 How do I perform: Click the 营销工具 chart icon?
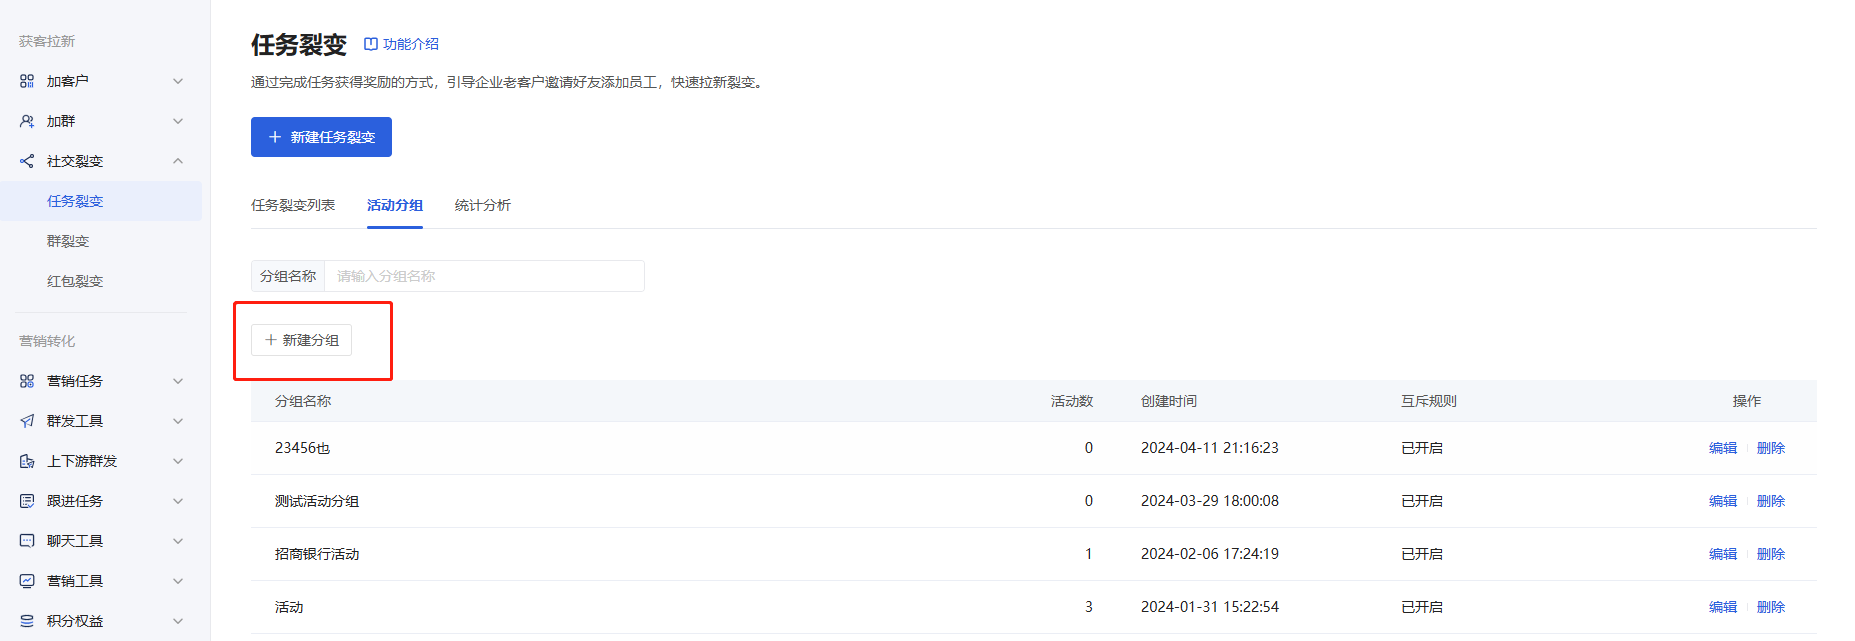(27, 581)
